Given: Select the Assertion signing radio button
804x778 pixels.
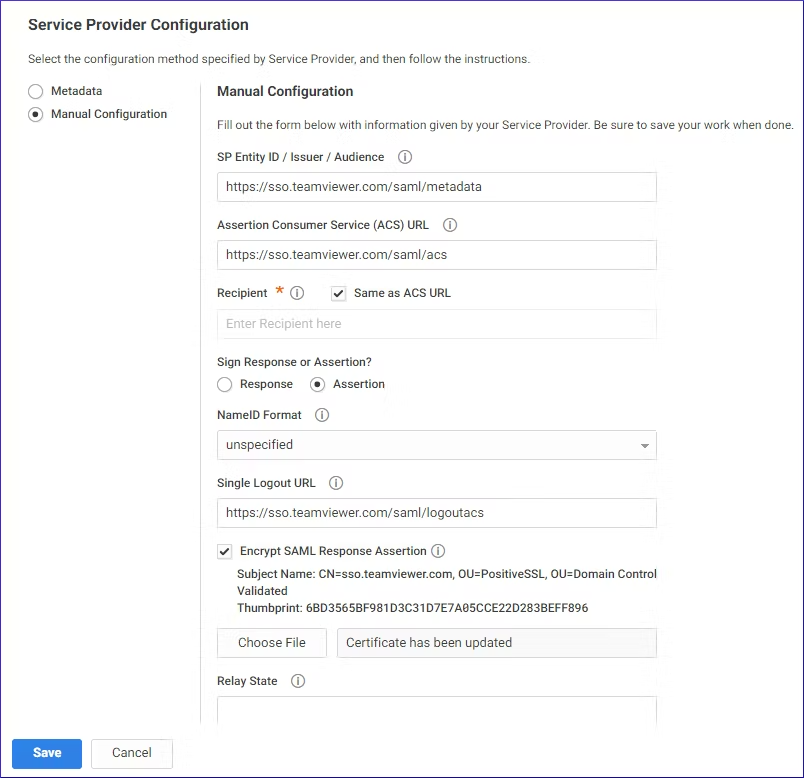Looking at the screenshot, I should (x=317, y=385).
